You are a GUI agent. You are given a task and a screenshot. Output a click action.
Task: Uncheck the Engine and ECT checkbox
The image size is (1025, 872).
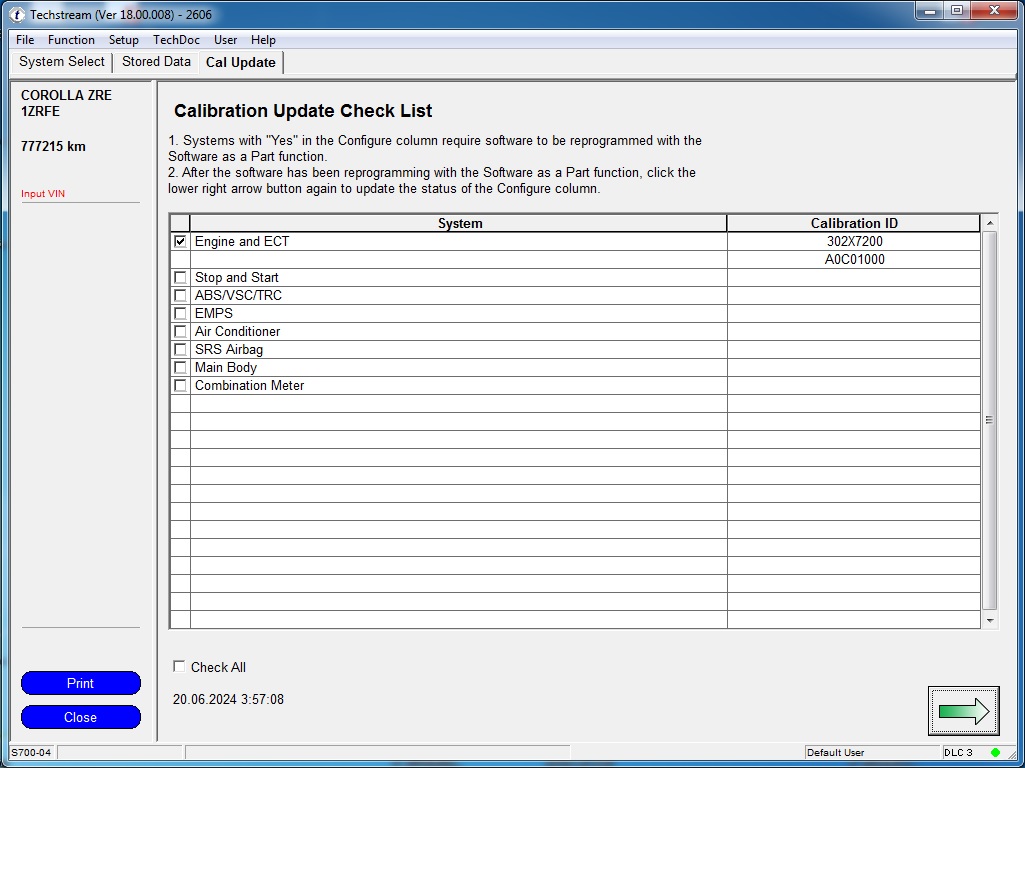180,241
